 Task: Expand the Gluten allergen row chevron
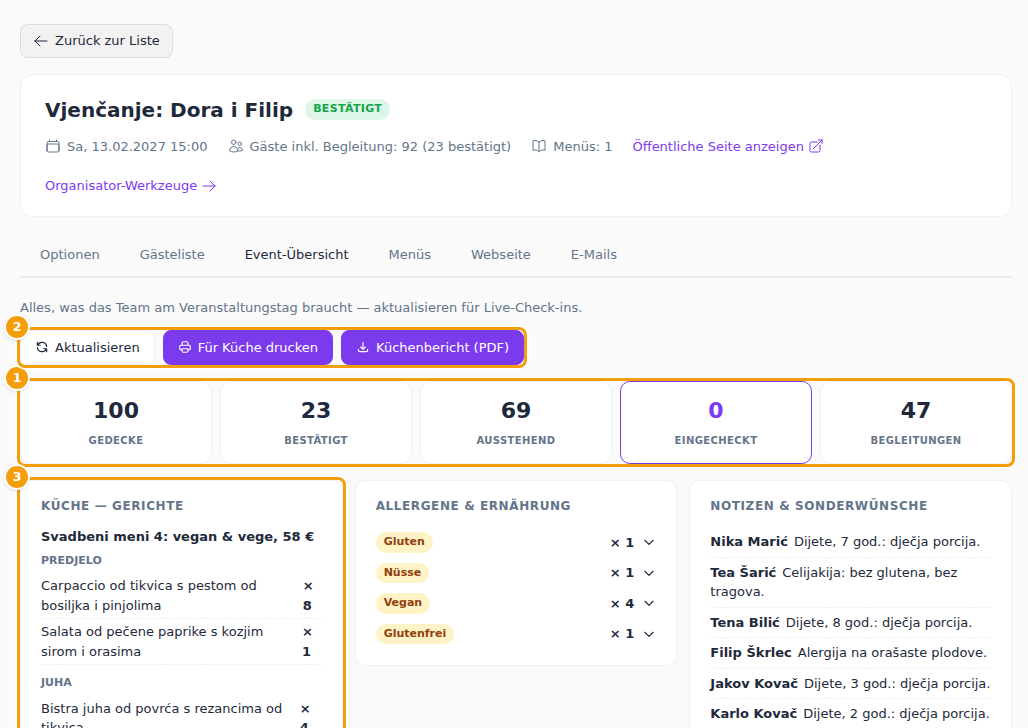(x=649, y=542)
